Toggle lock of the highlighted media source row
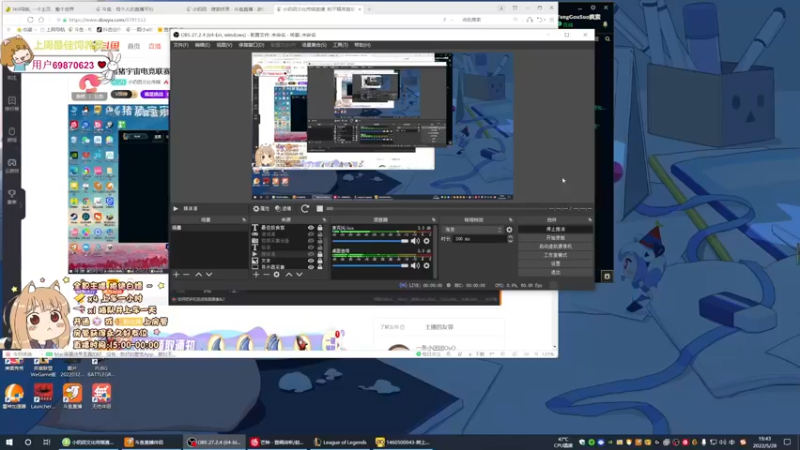Image resolution: width=800 pixels, height=450 pixels. pos(320,254)
